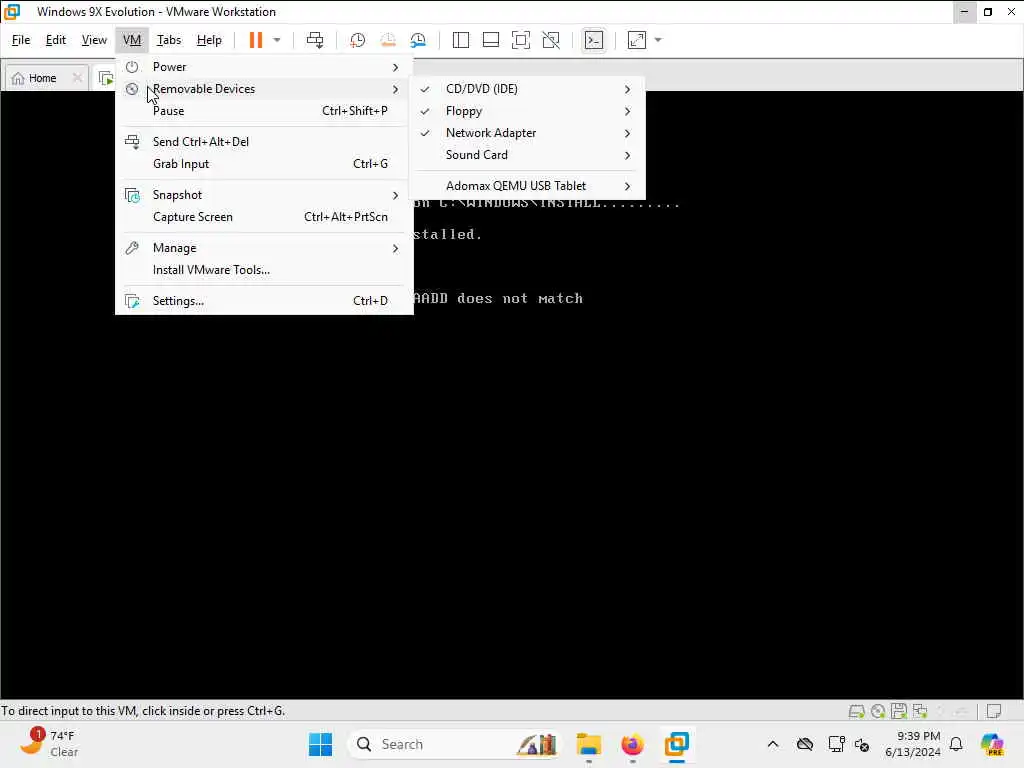This screenshot has height=768, width=1024.
Task: Click the Pause VM toolbar icon
Action: pyautogui.click(x=255, y=40)
